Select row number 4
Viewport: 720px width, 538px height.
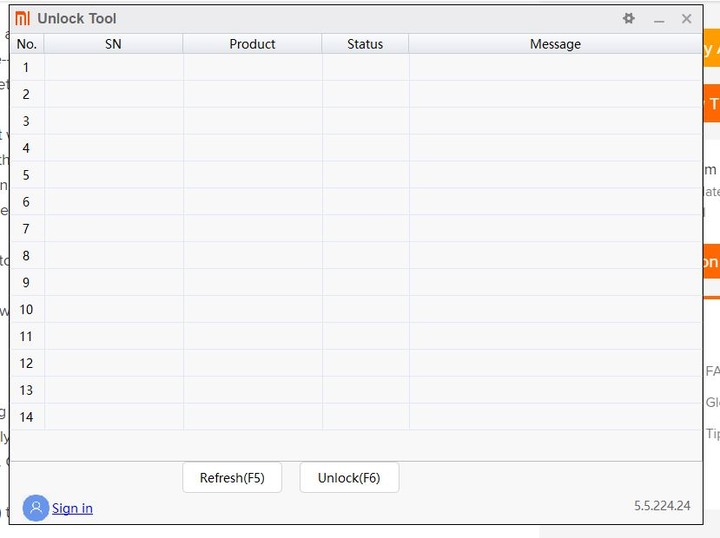pos(356,148)
